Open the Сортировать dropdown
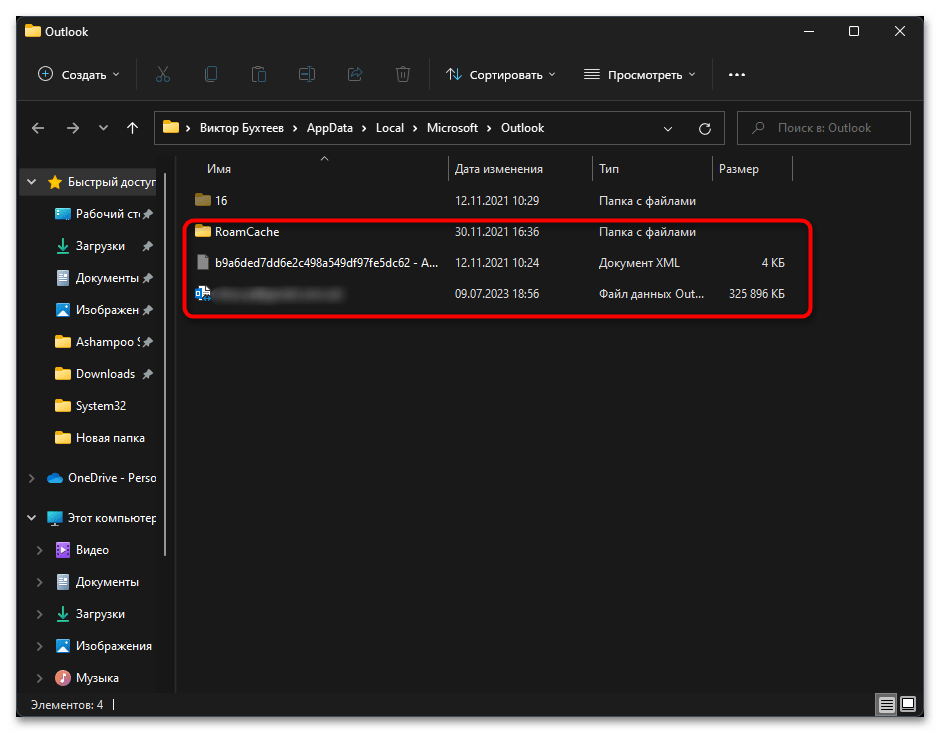This screenshot has width=940, height=733. click(501, 75)
